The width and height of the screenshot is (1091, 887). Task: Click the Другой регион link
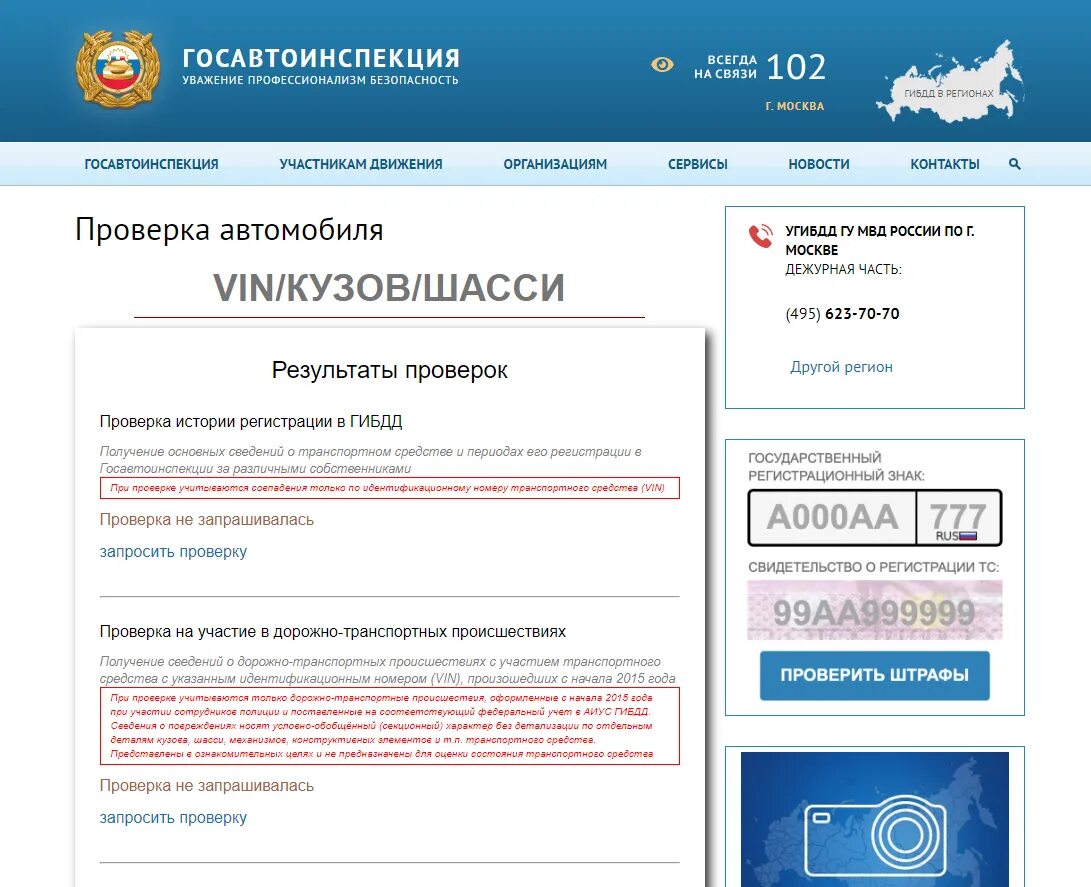[841, 367]
